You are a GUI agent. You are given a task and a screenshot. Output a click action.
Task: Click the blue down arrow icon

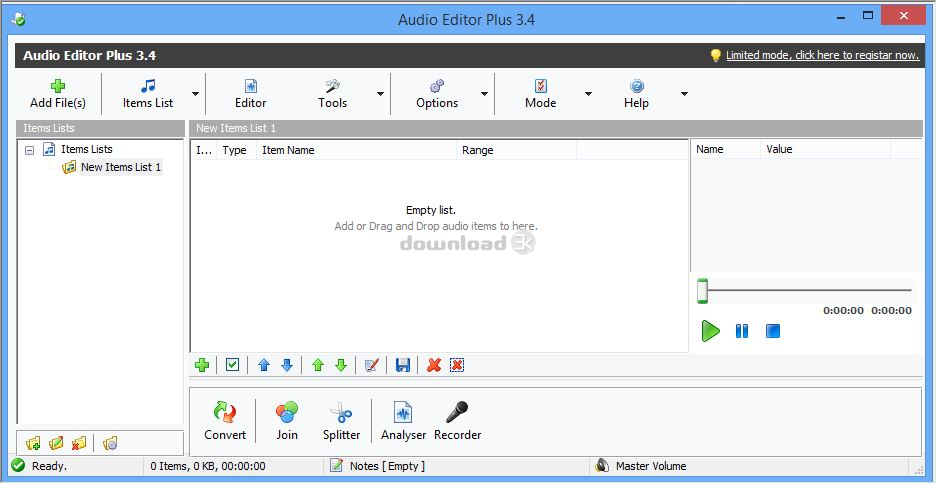pos(287,365)
